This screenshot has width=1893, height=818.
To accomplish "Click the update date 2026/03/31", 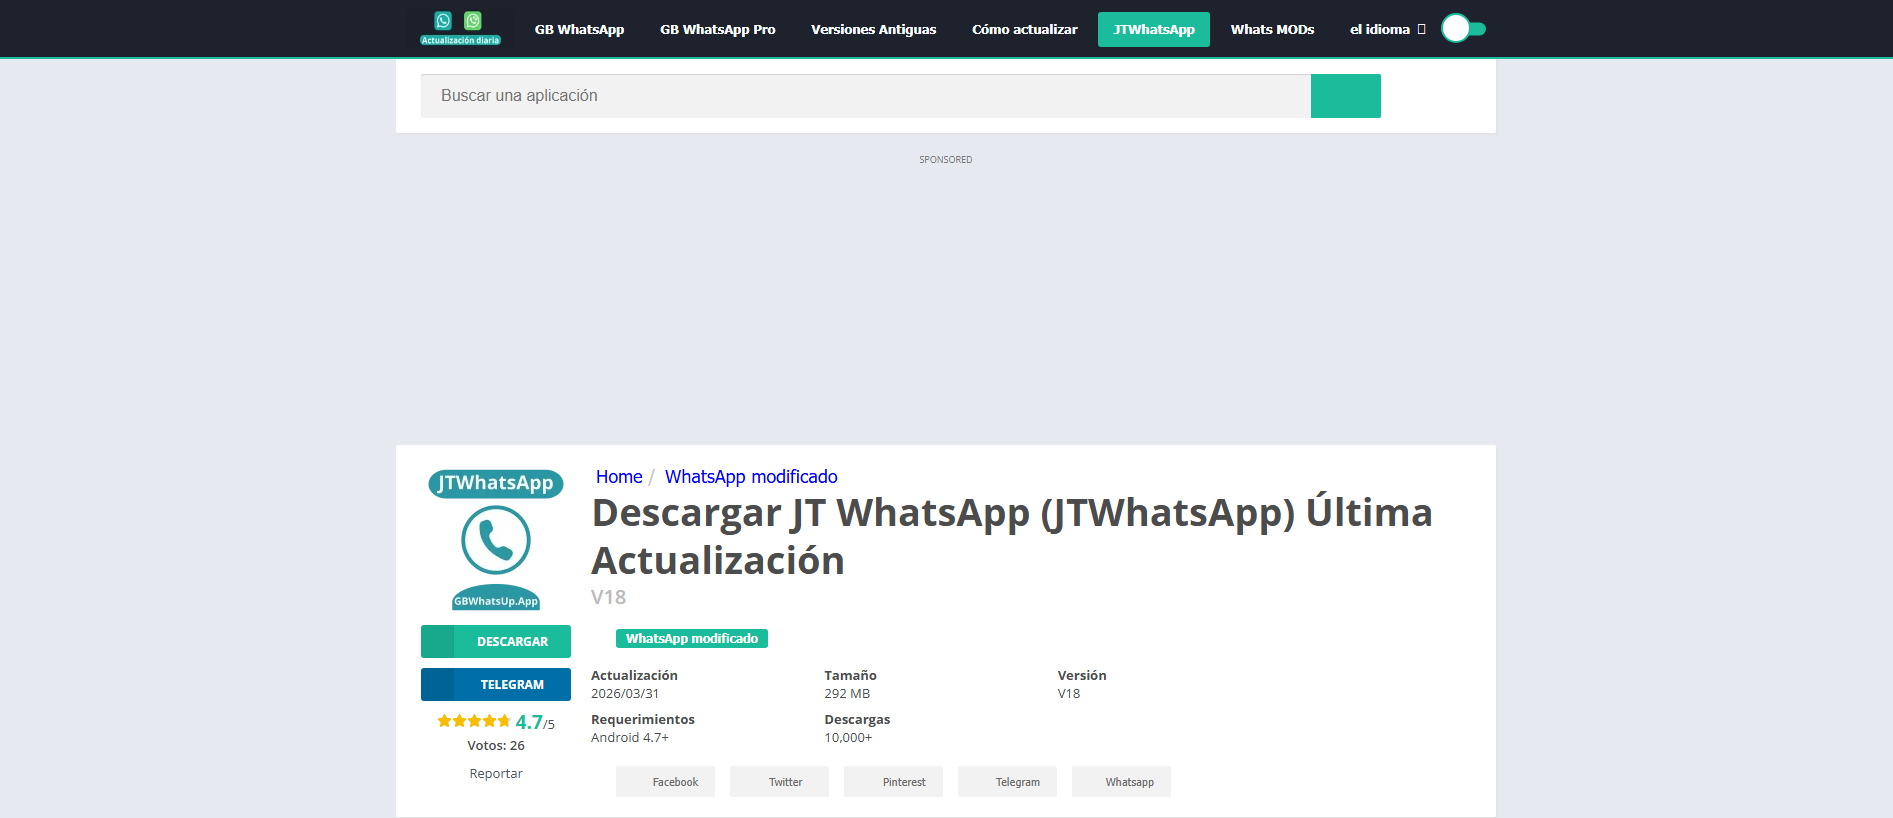I will 625,694.
